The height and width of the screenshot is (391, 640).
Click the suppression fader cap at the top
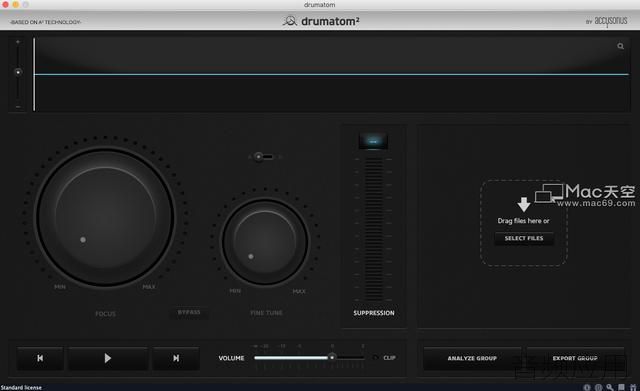click(x=373, y=141)
